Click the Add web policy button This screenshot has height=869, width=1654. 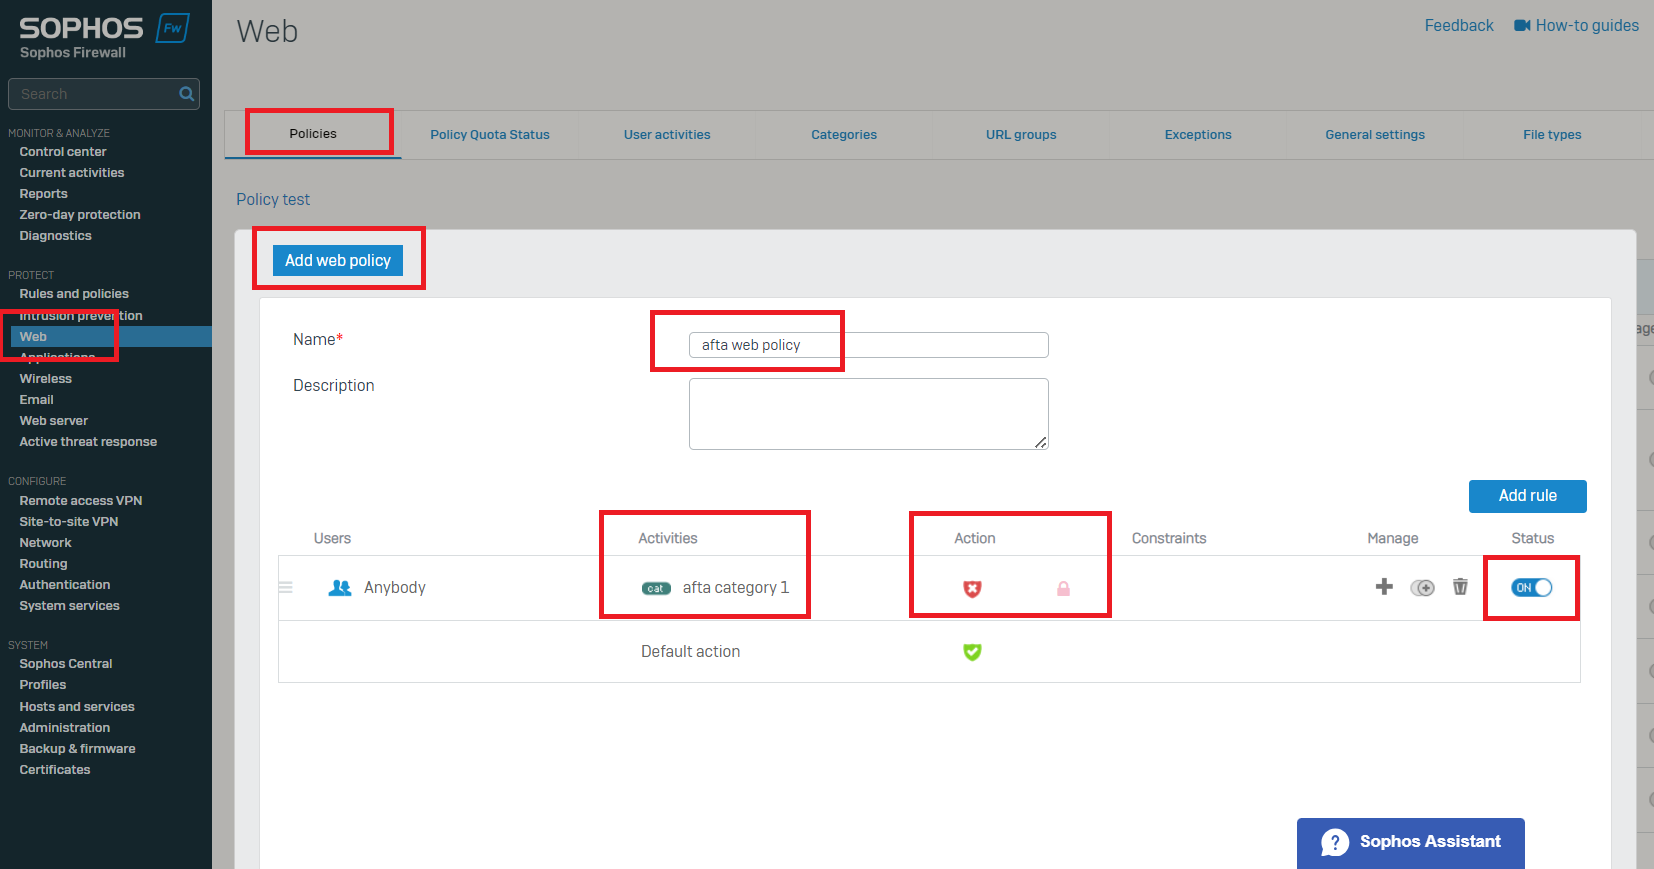point(338,260)
